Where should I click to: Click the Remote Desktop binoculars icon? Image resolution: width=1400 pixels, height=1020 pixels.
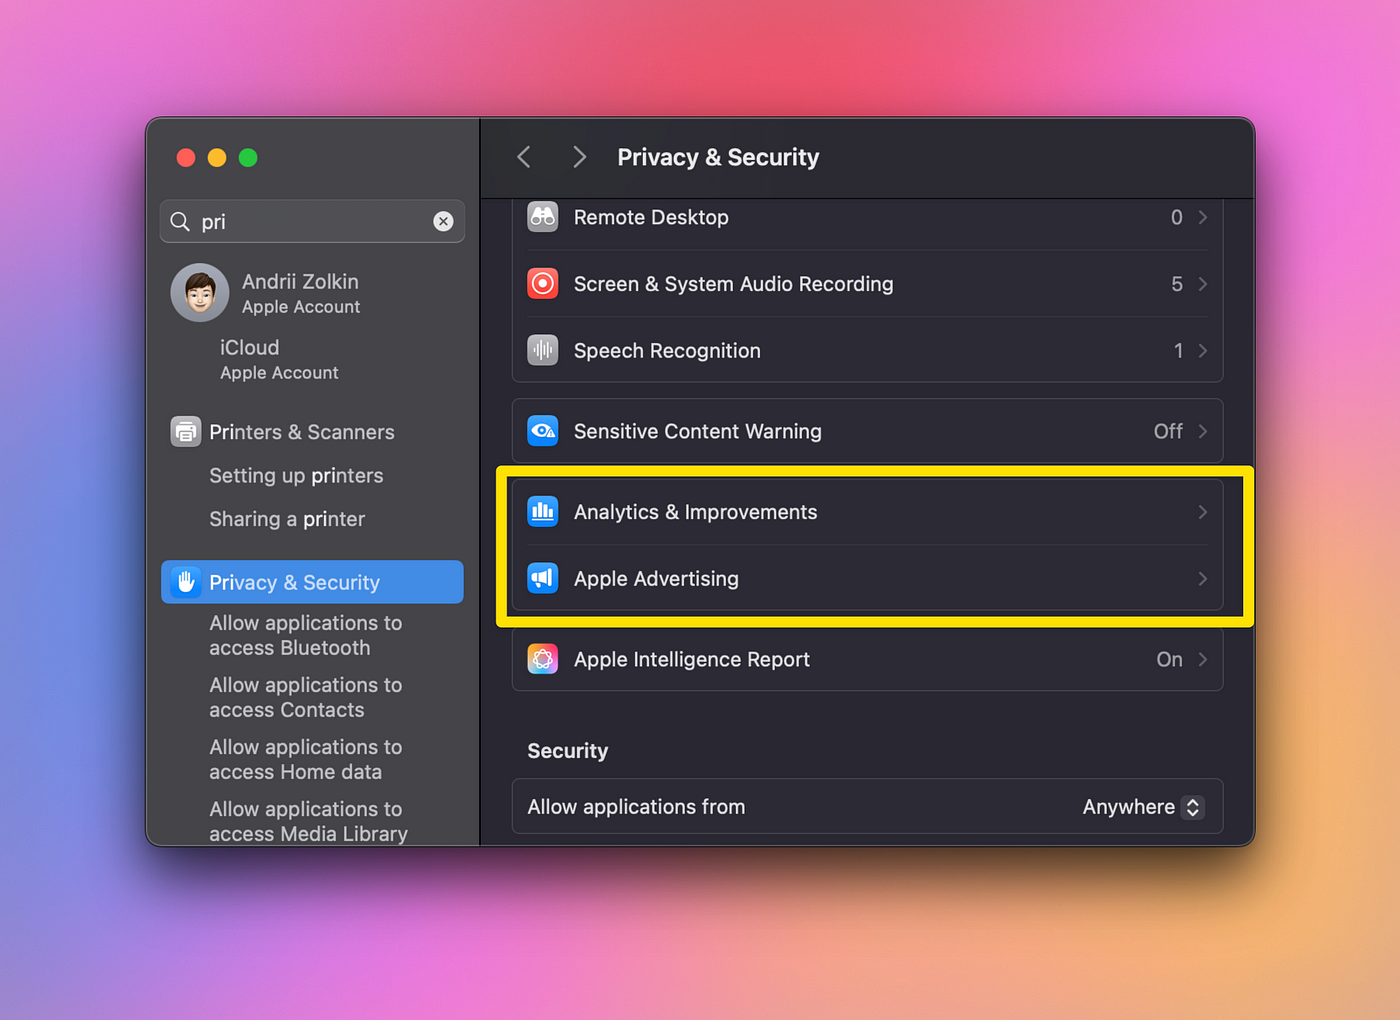click(x=543, y=216)
